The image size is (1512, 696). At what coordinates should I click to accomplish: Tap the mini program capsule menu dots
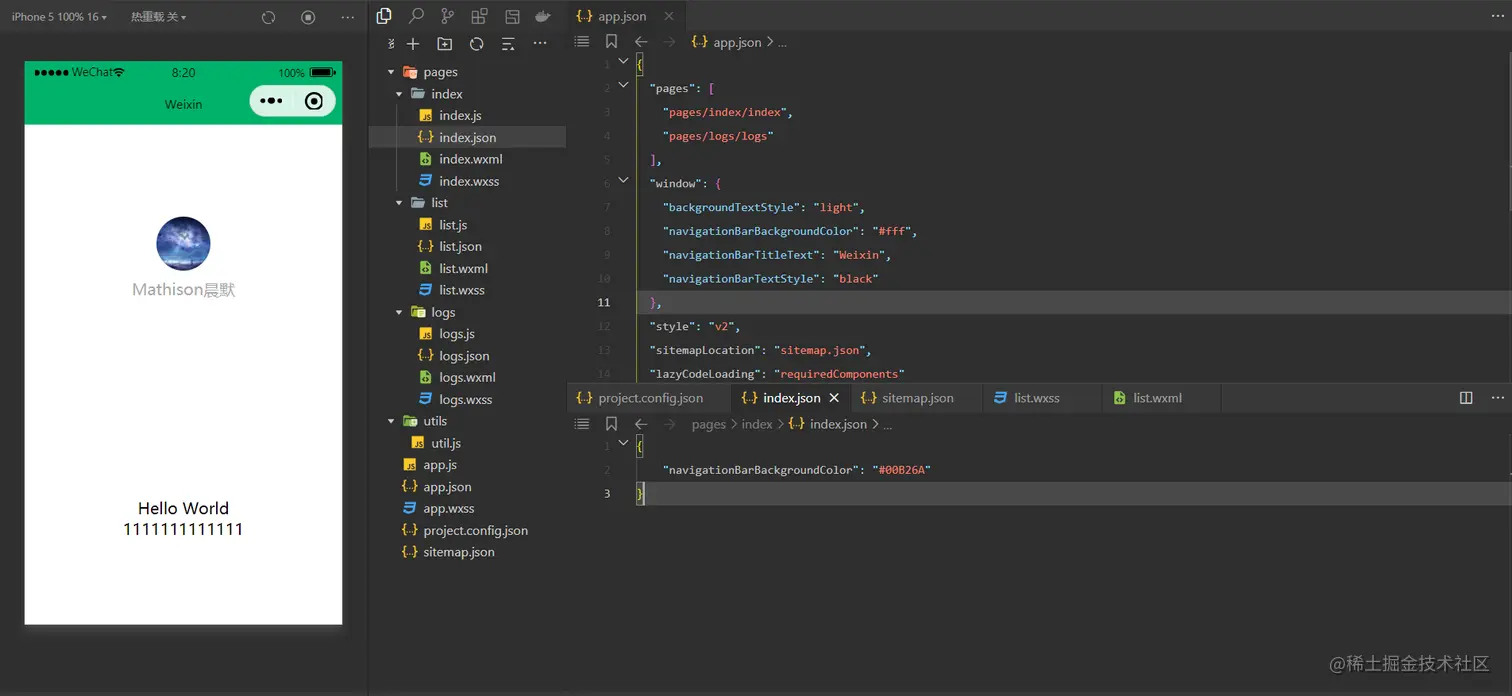coord(271,101)
